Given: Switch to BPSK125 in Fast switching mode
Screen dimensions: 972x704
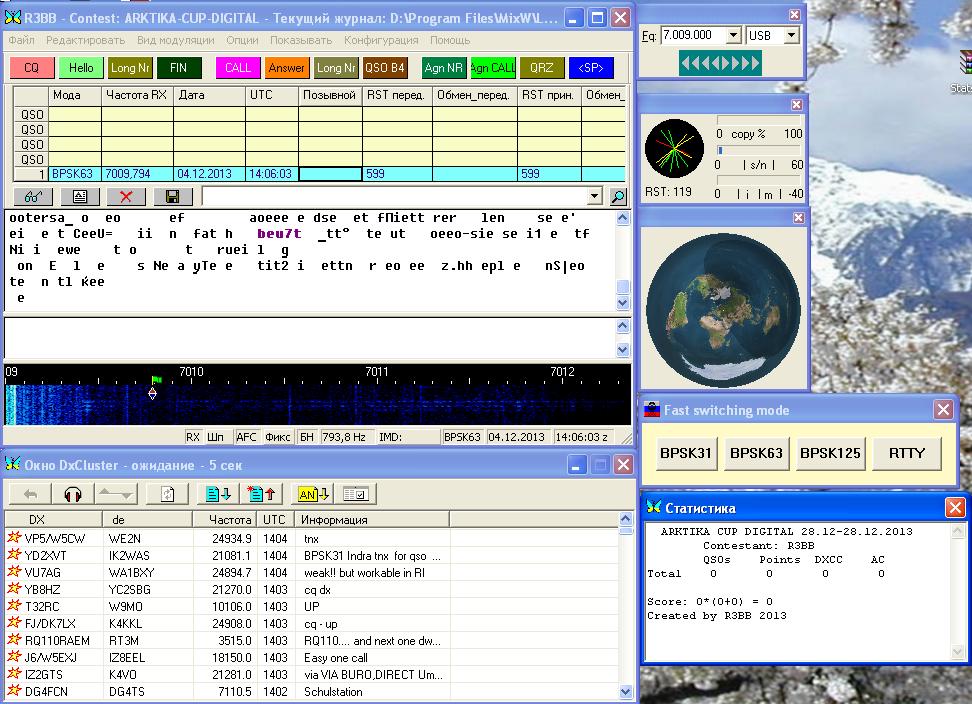Looking at the screenshot, I should (x=830, y=453).
